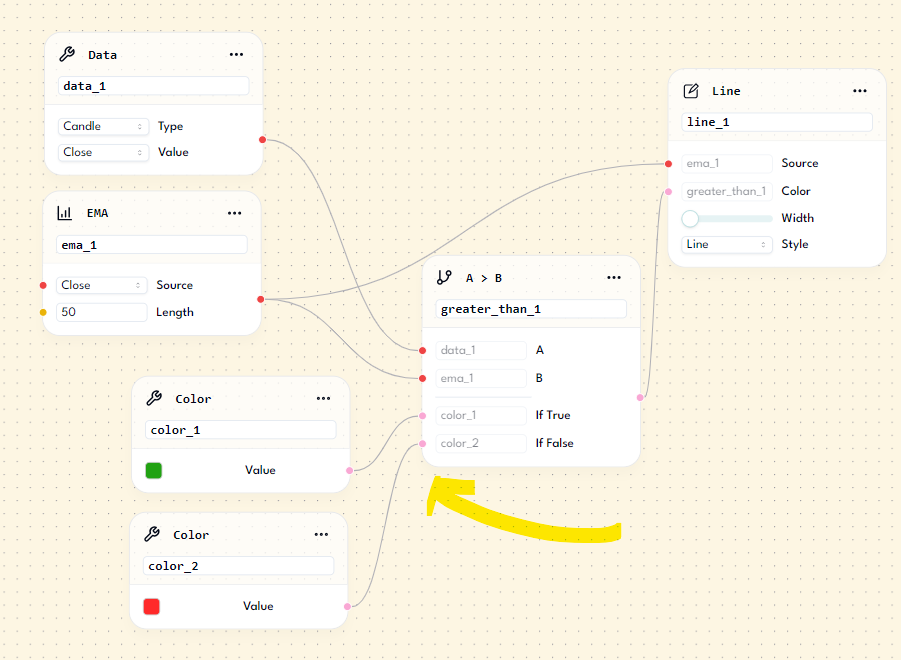Click the wrench icon on color_2 node

(152, 535)
